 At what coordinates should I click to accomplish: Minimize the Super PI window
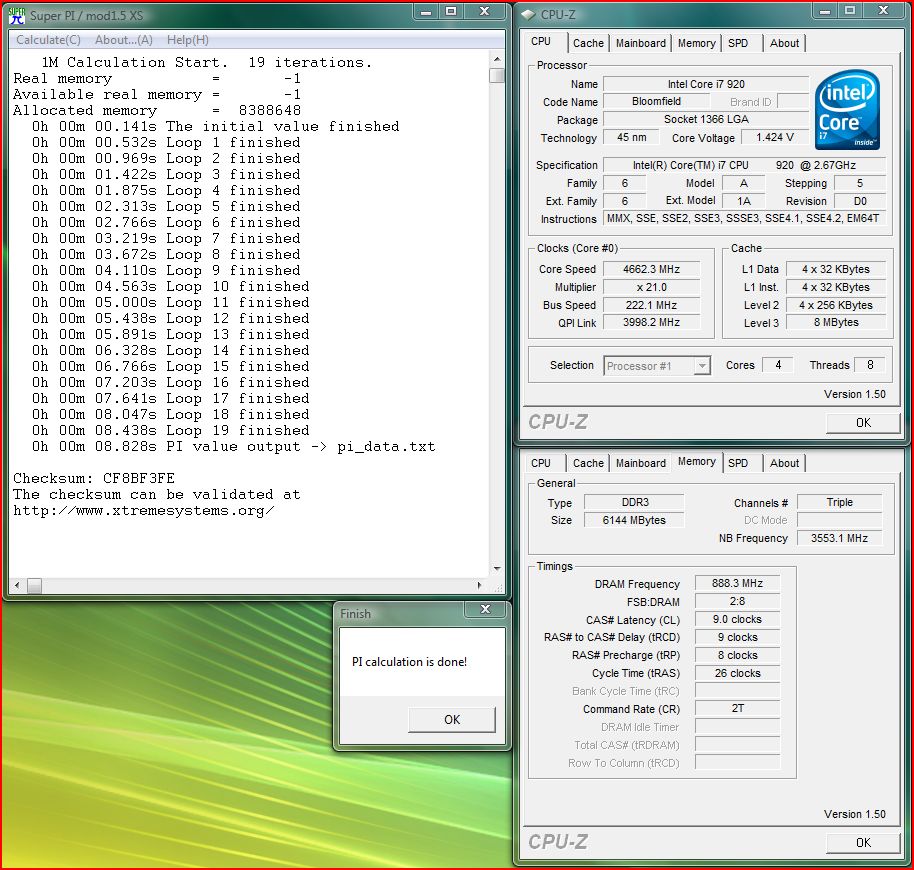pos(426,12)
